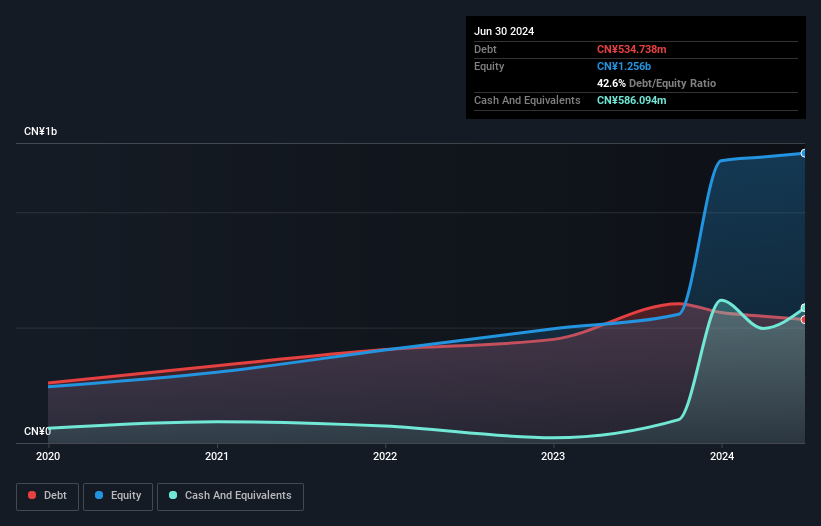821x526 pixels.
Task: Click the Debt label in tooltip
Action: [485, 49]
